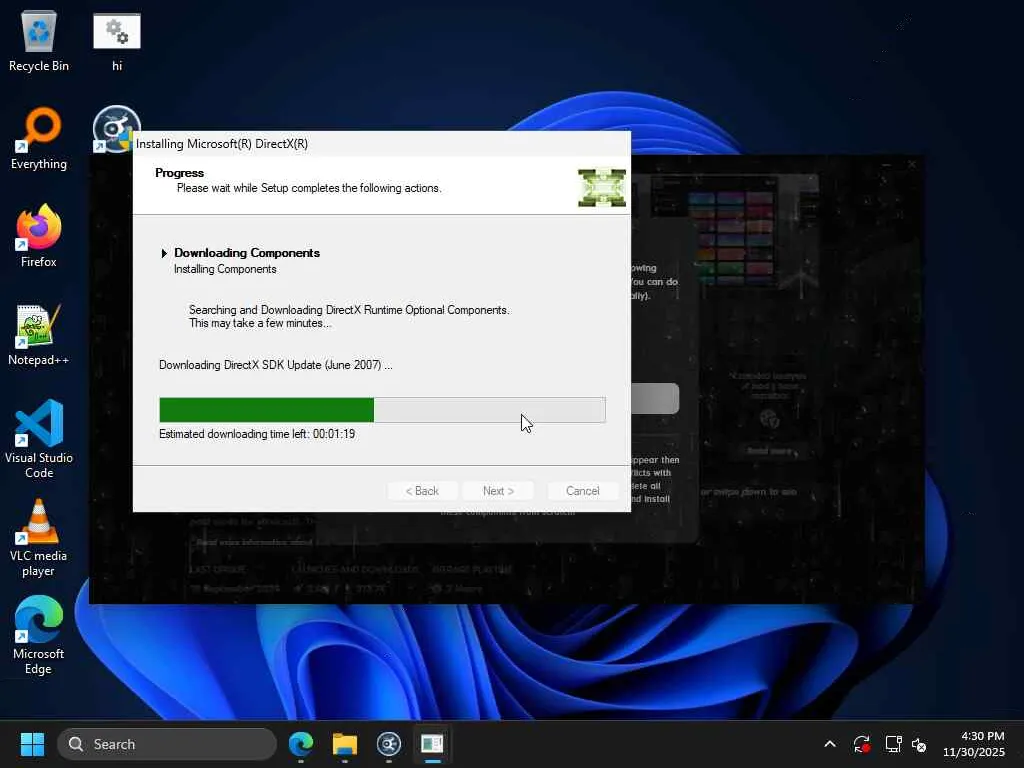Click the muted volume tray icon
Viewport: 1024px width, 768px height.
[x=919, y=744]
